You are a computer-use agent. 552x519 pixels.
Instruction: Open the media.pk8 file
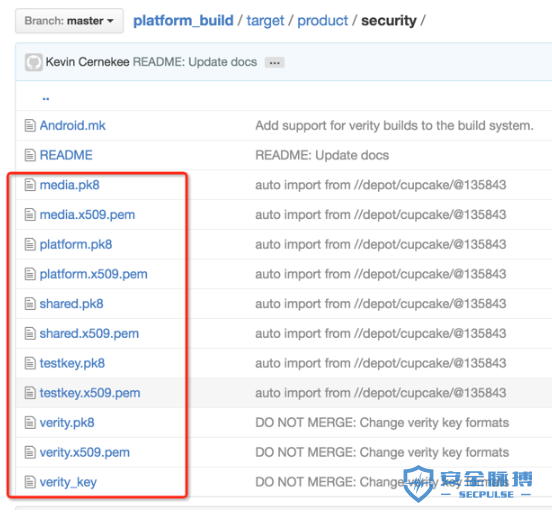click(70, 185)
